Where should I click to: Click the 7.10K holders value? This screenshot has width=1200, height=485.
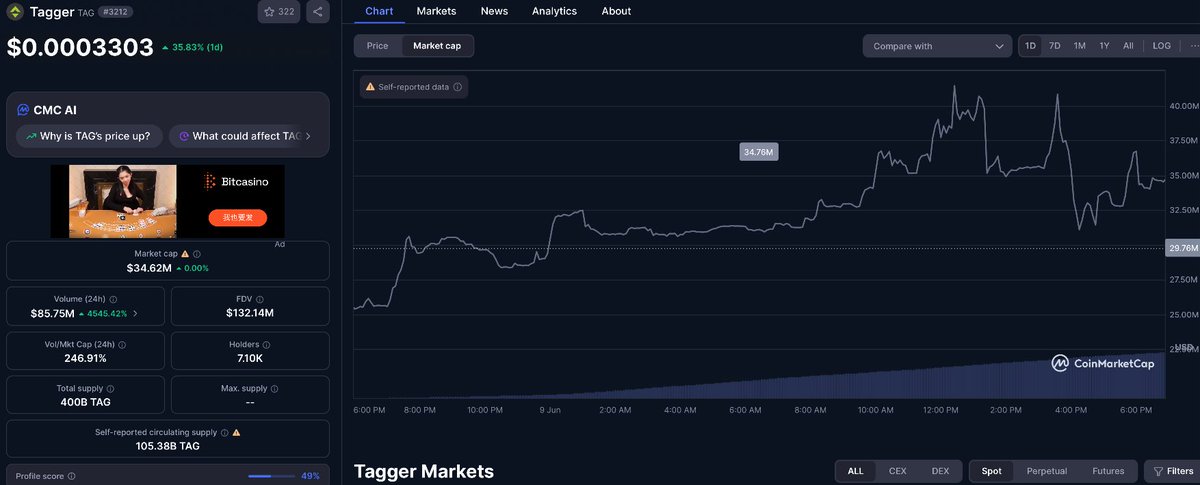point(250,358)
